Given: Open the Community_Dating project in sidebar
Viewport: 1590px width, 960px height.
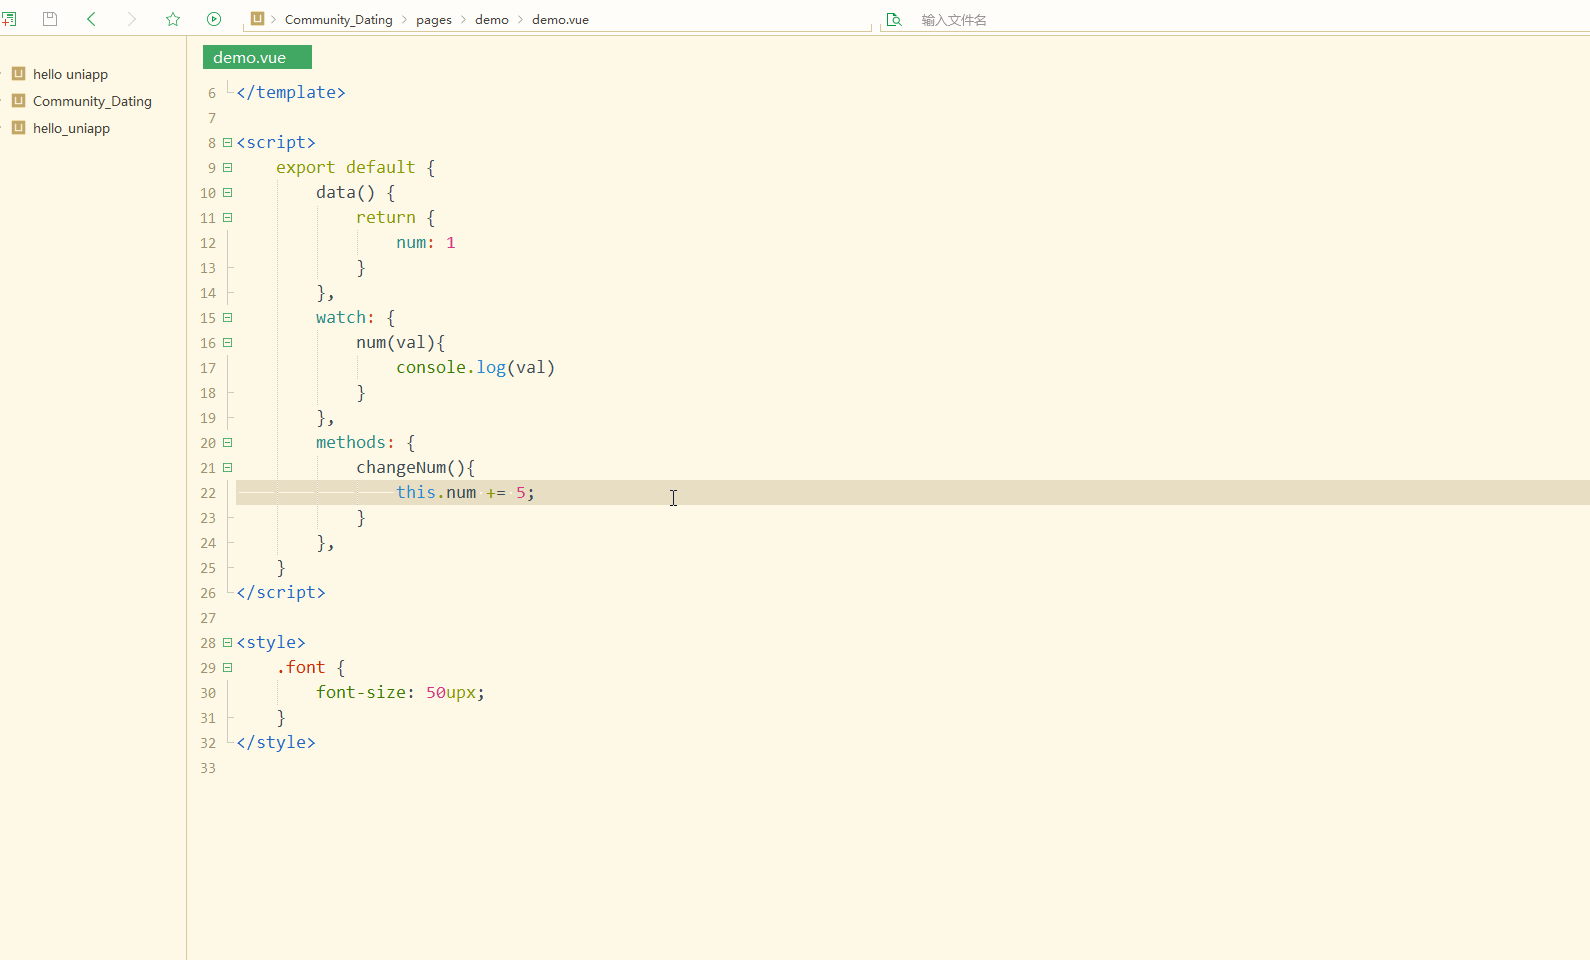Looking at the screenshot, I should click(92, 101).
